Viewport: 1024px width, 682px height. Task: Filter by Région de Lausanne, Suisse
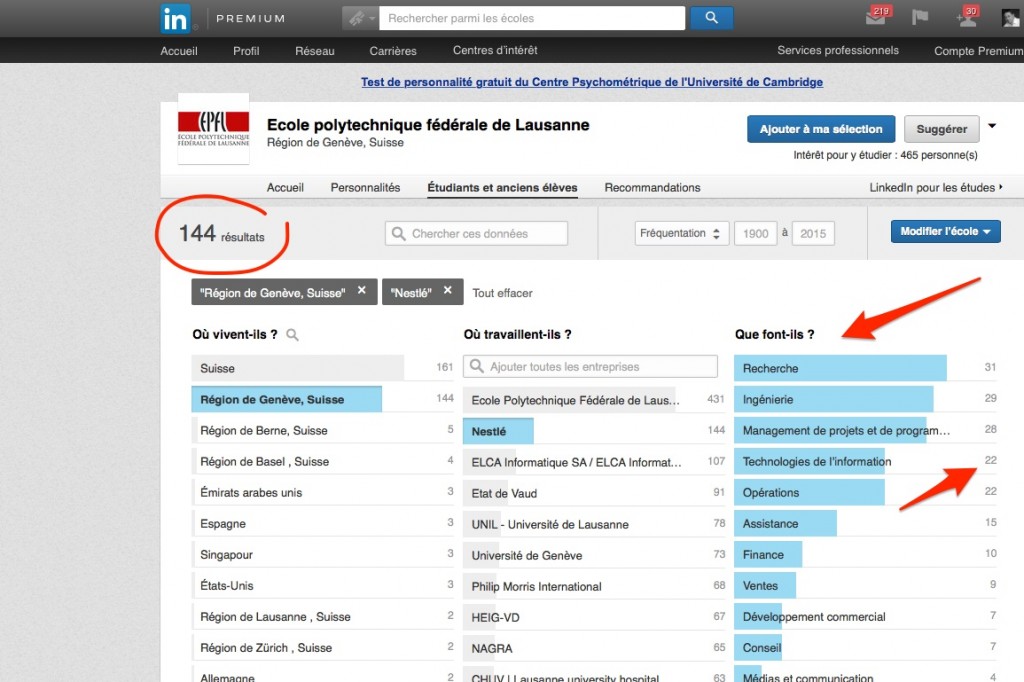coord(323,617)
